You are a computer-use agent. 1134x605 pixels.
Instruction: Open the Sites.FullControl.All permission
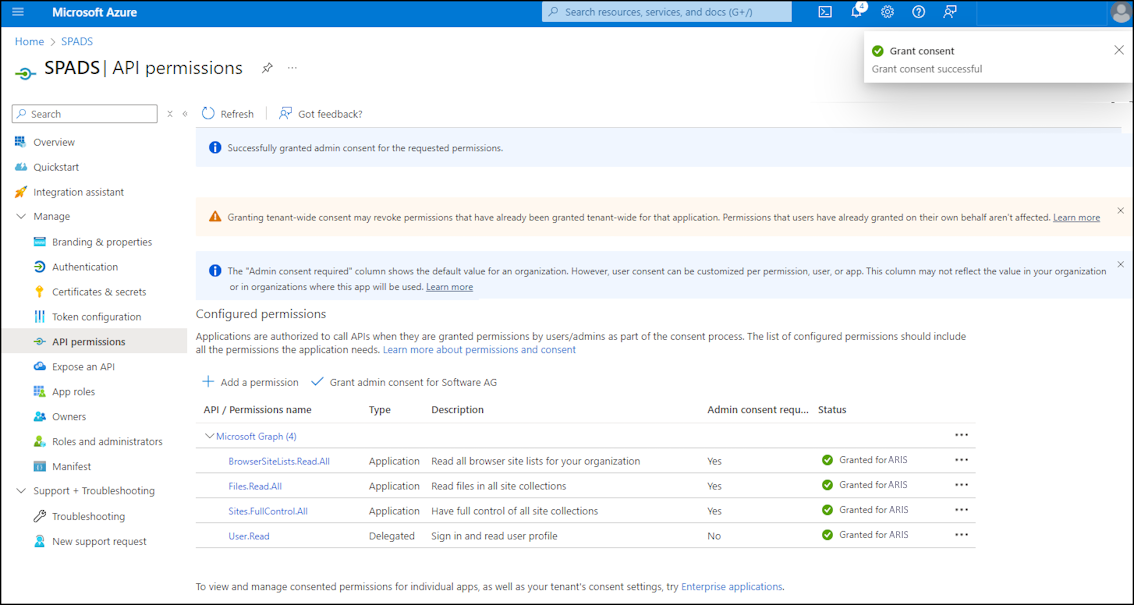pos(268,511)
